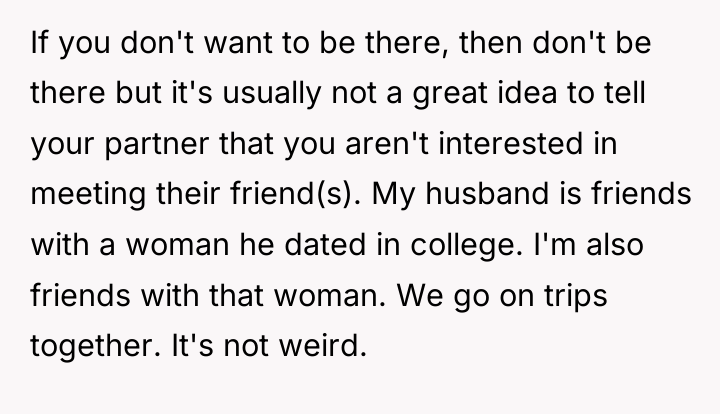Select the word "partner"
This screenshot has height=414, width=720.
157,145
